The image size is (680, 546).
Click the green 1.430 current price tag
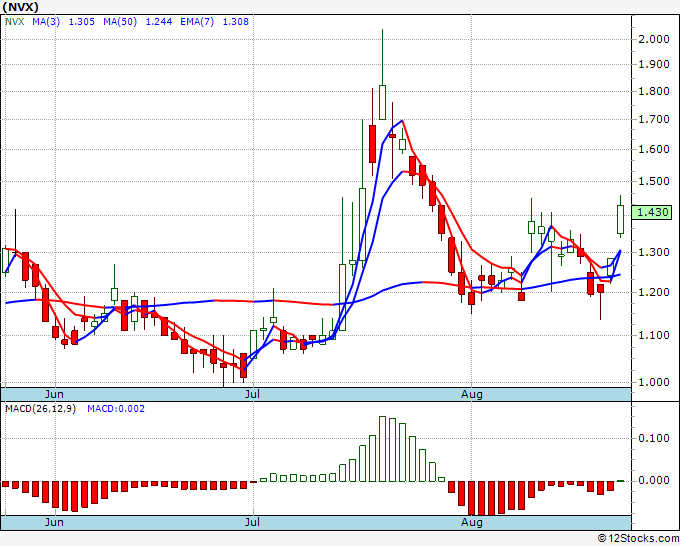[652, 213]
